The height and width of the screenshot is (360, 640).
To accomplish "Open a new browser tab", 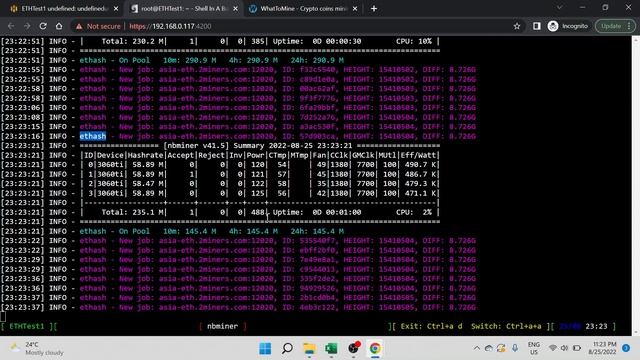I will 374,9.
